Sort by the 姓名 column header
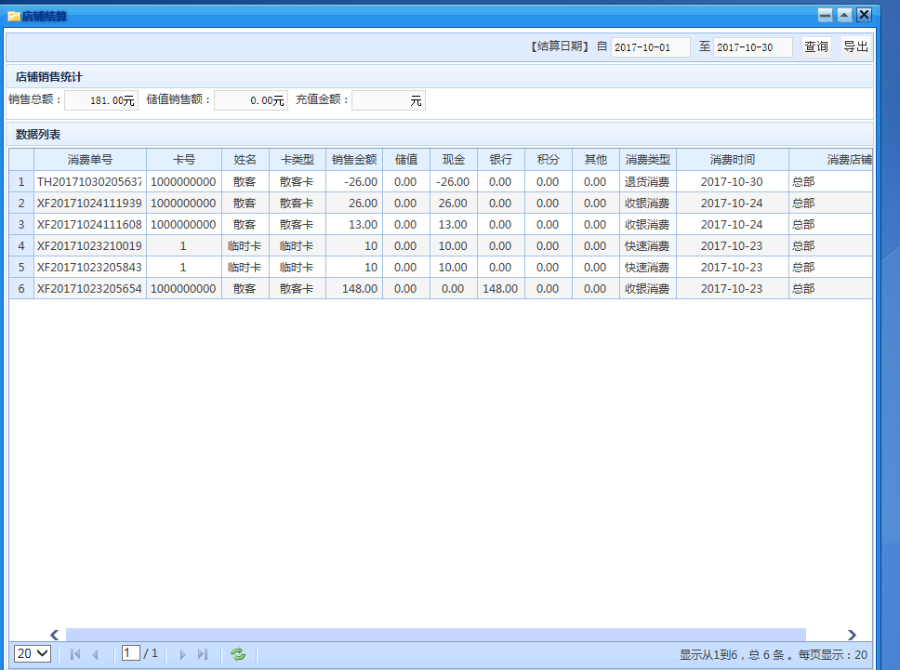 click(x=245, y=160)
